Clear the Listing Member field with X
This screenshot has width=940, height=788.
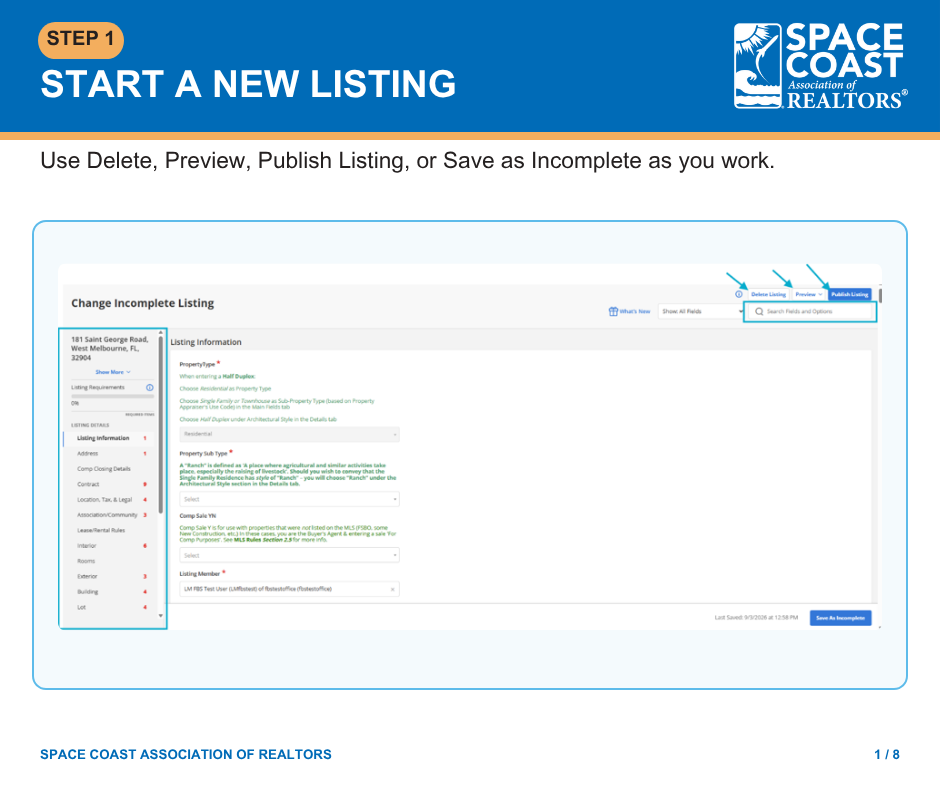[393, 590]
